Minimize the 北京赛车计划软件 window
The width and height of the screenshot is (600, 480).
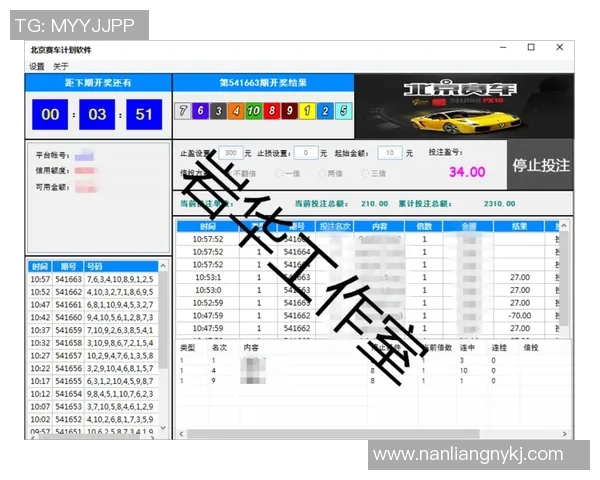coord(503,47)
